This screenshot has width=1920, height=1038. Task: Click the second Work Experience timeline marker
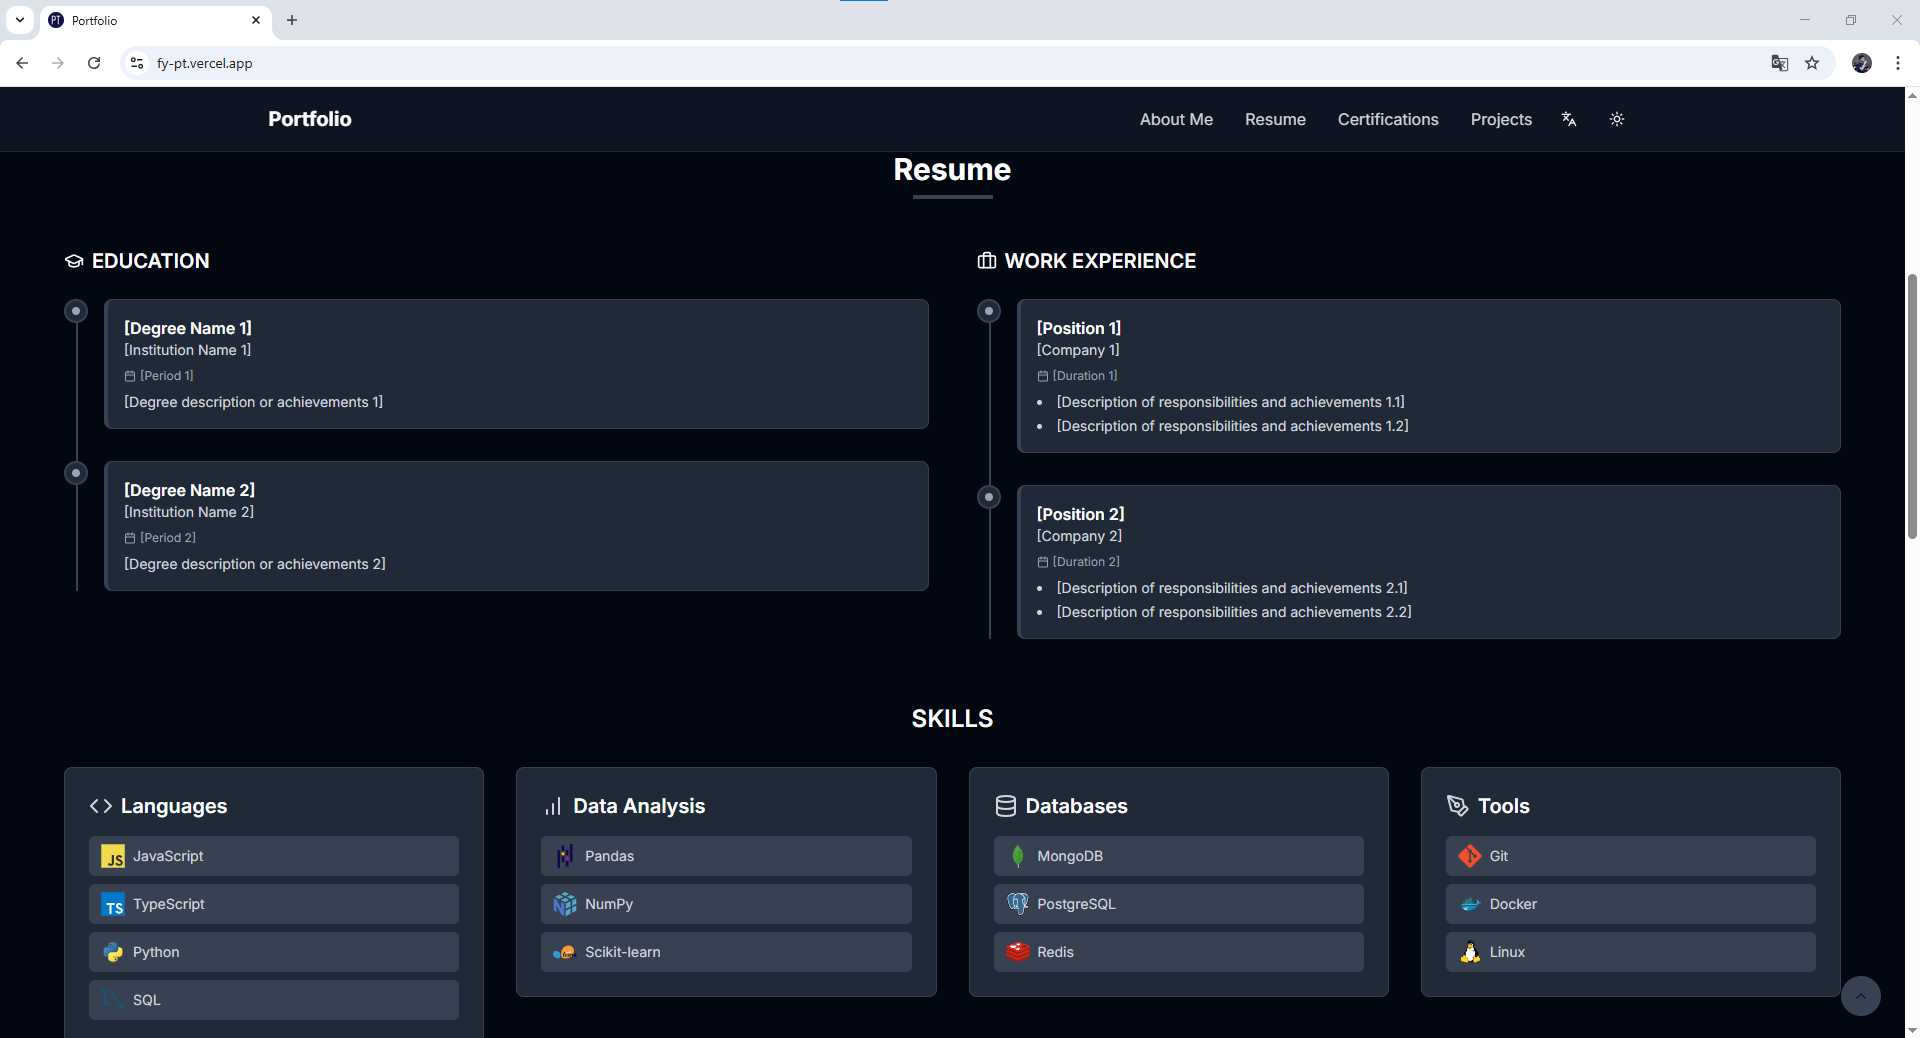(x=989, y=497)
